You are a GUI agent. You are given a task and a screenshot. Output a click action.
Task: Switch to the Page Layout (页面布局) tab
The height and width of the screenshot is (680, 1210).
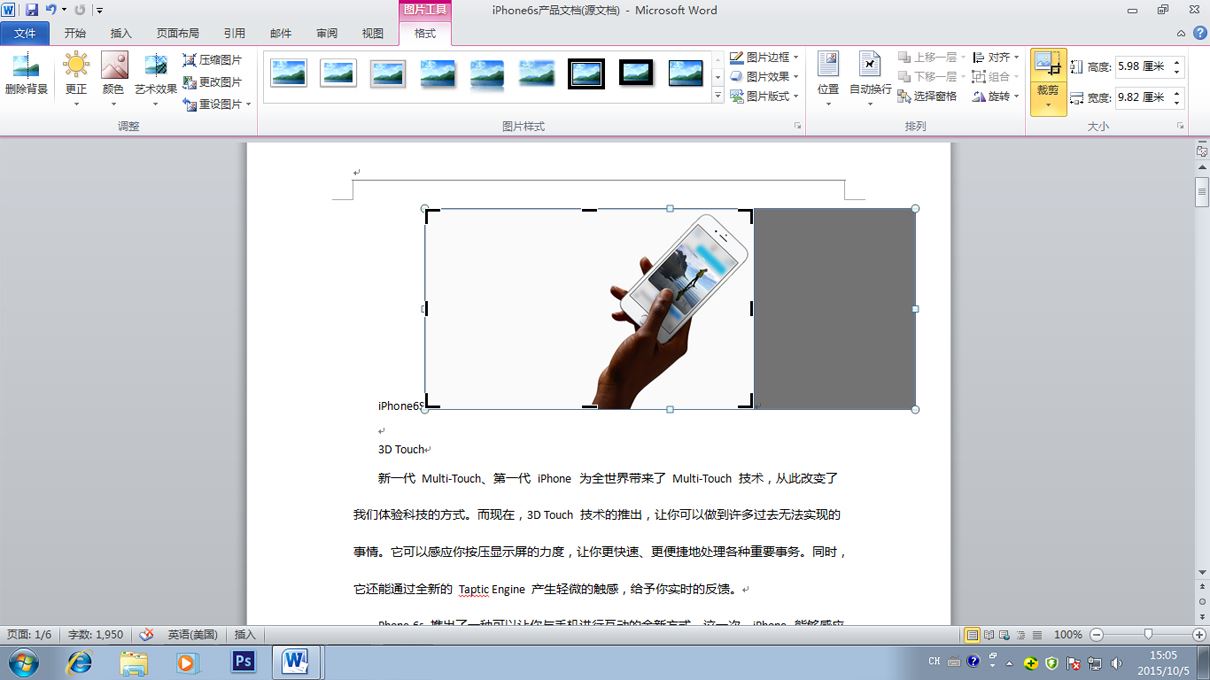click(177, 33)
